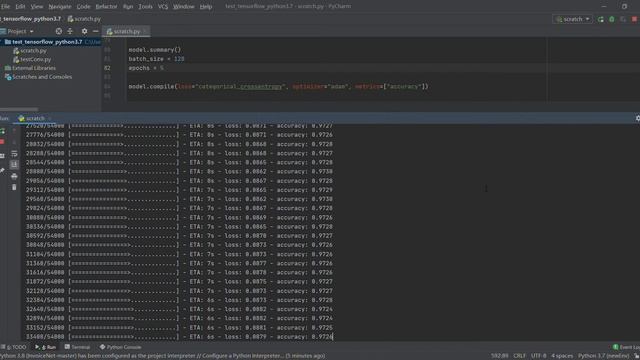Screen dimensions: 640x360
Task: Click output line starting with 33408/54000
Action: click(179, 337)
